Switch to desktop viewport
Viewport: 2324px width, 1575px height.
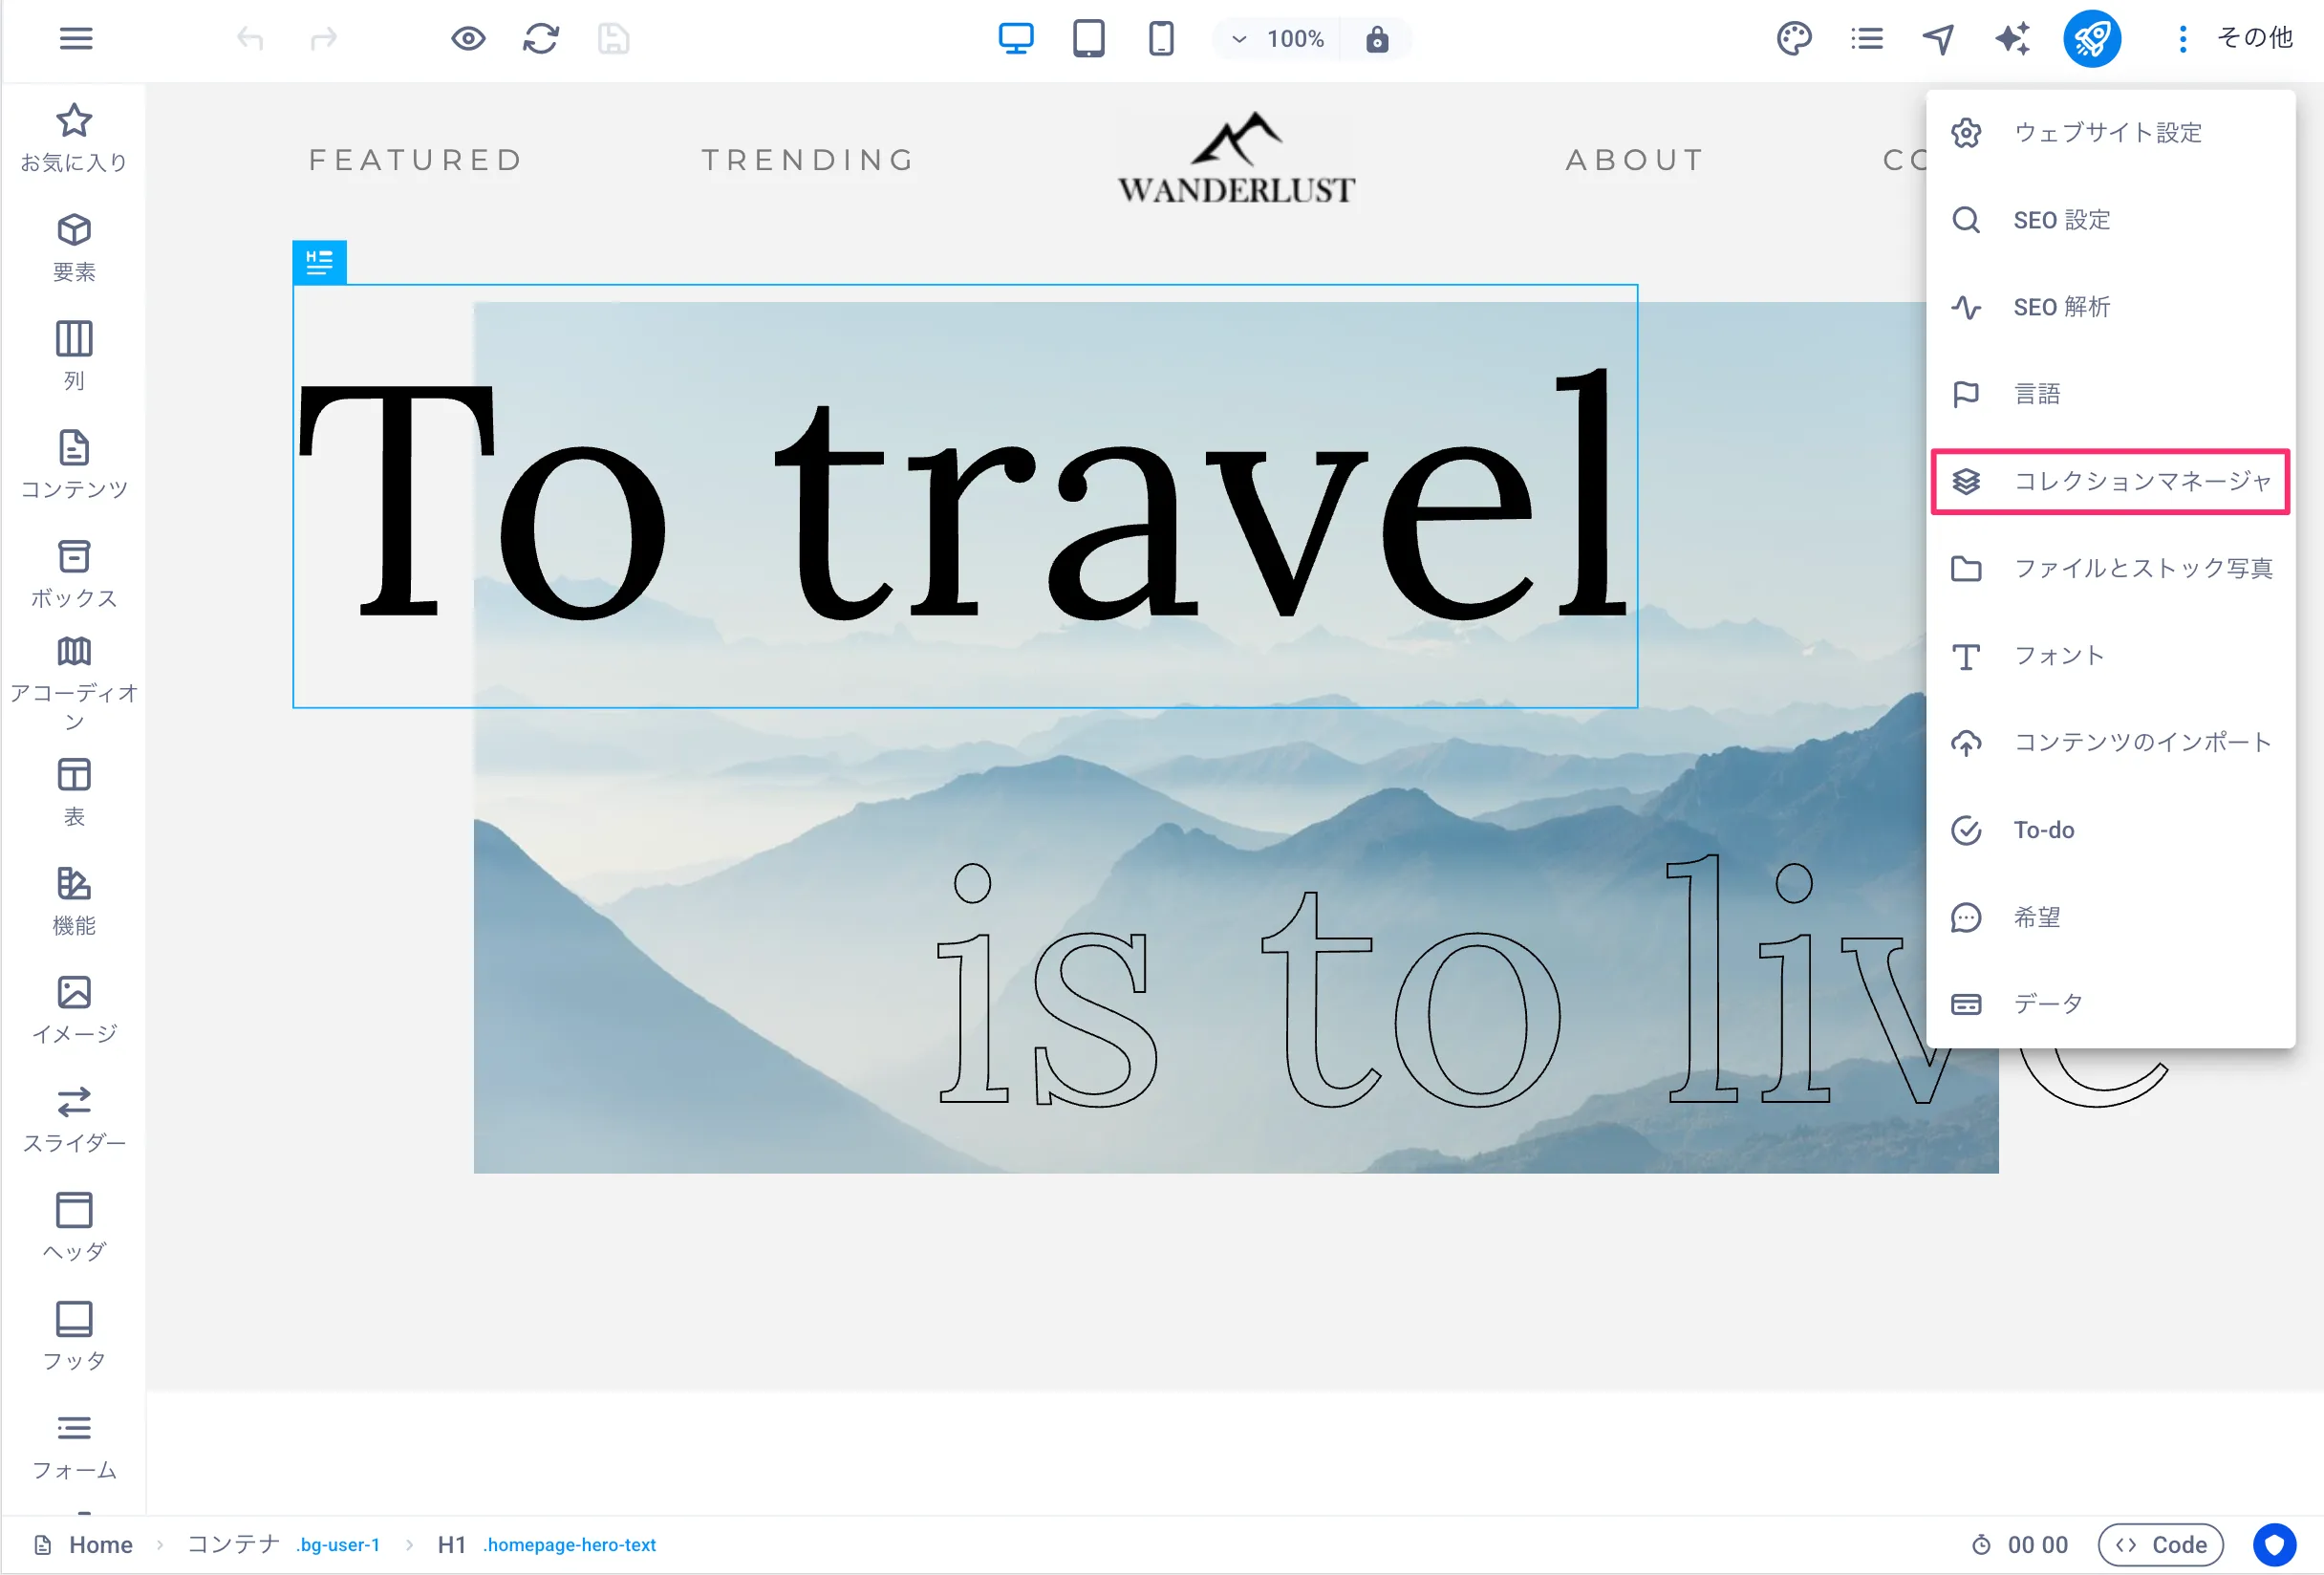point(1016,39)
